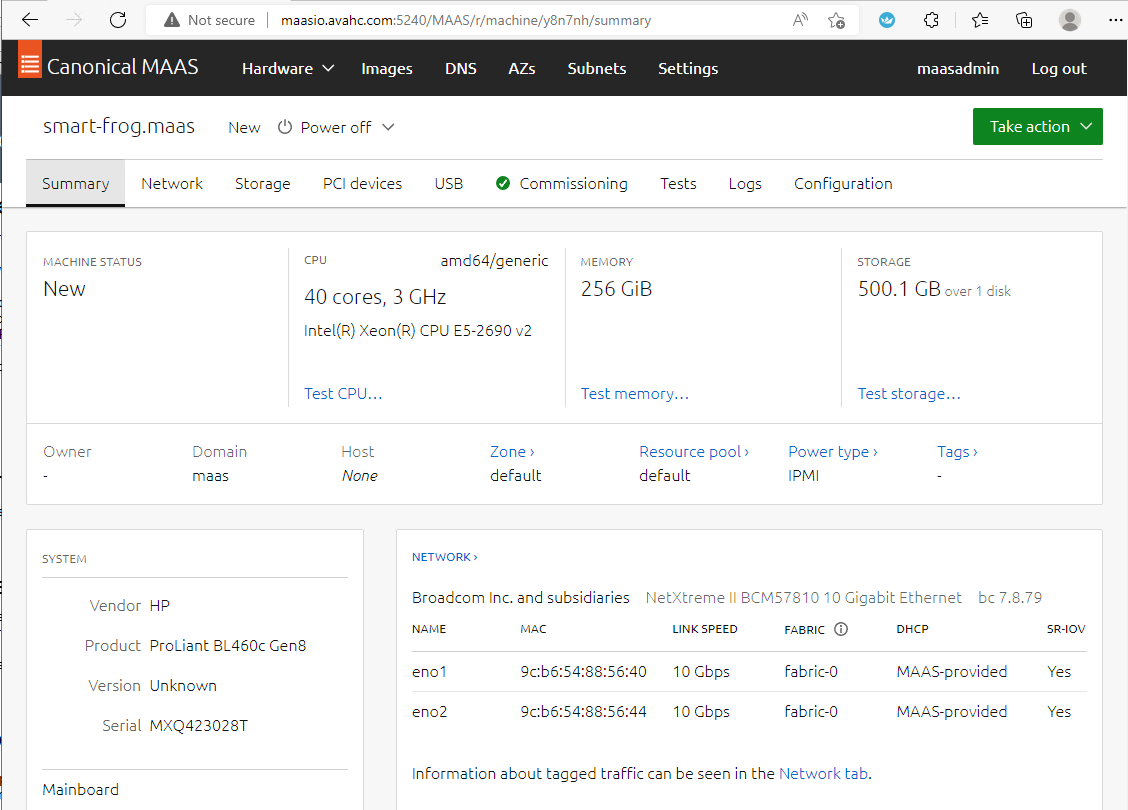Open the Favorites list icon
The image size is (1128, 810).
980,20
